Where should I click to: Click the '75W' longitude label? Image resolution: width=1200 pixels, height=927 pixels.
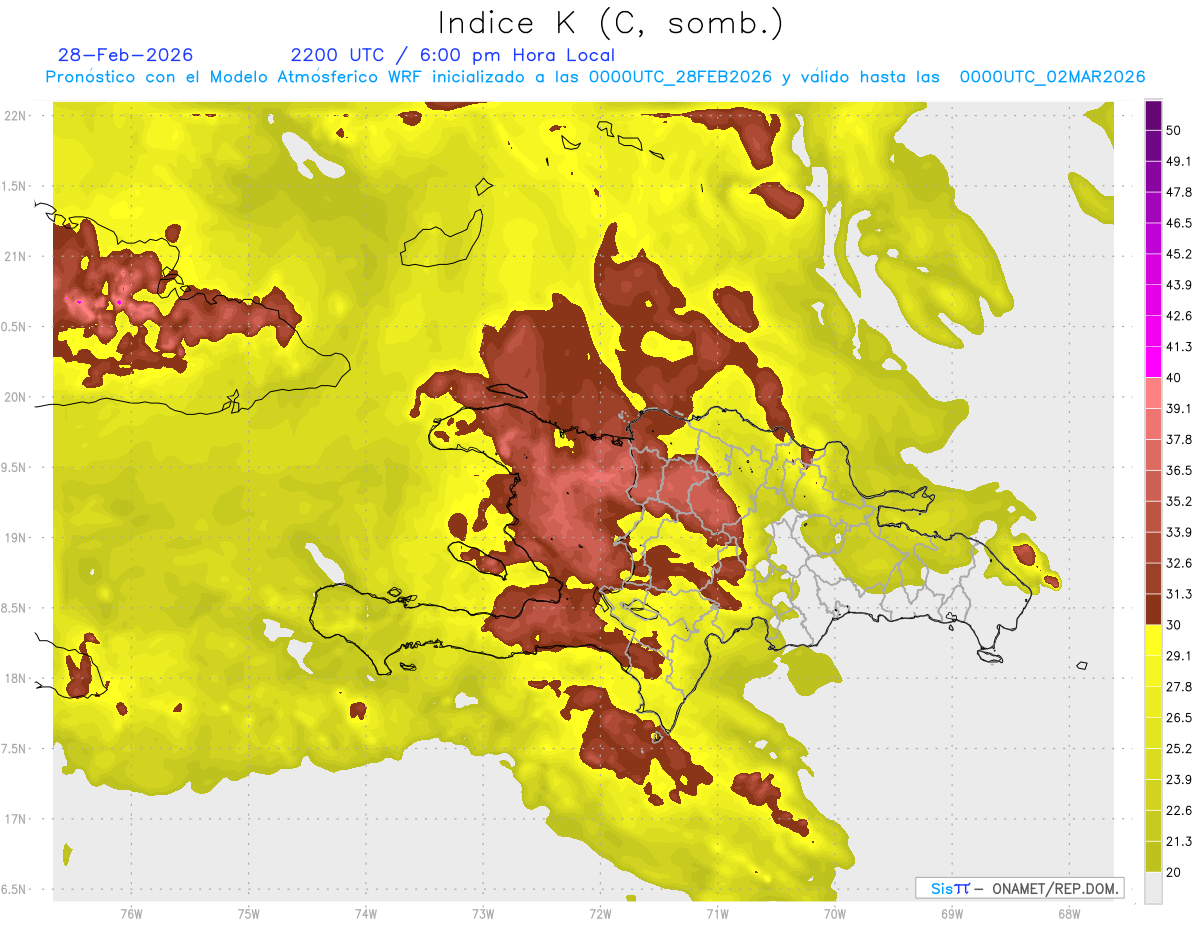(x=249, y=913)
